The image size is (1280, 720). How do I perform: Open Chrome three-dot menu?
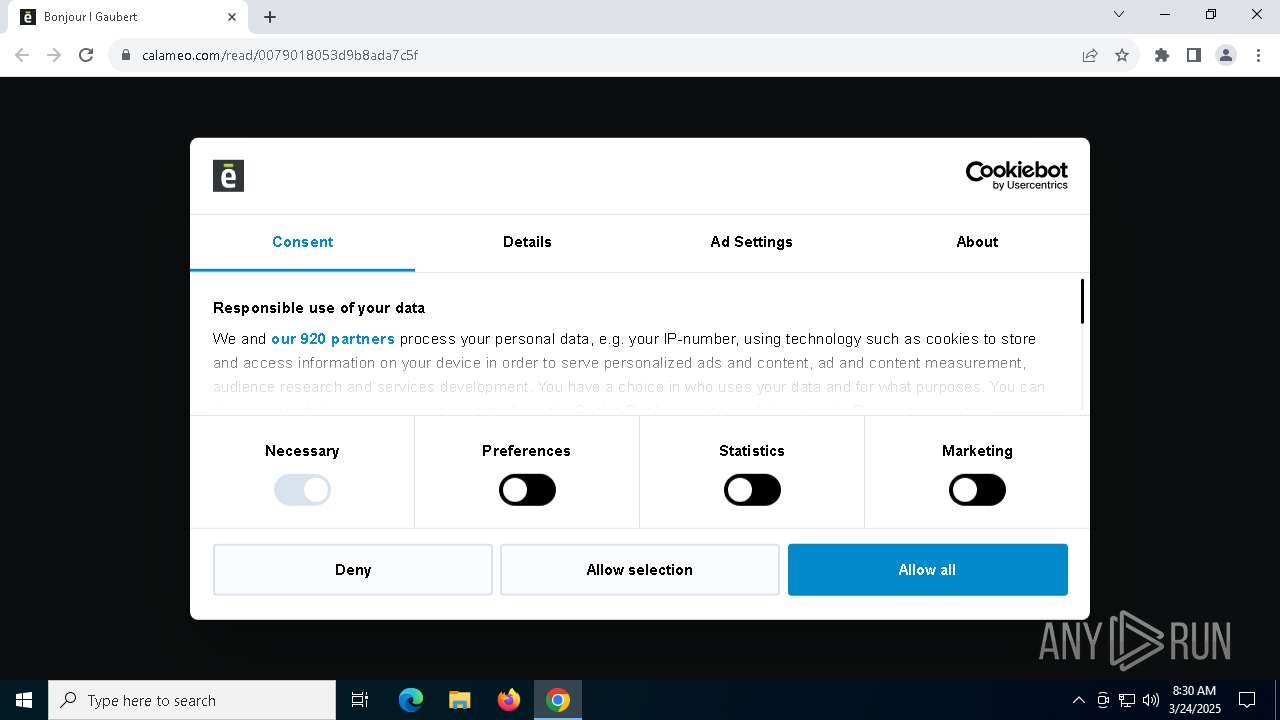(1258, 55)
